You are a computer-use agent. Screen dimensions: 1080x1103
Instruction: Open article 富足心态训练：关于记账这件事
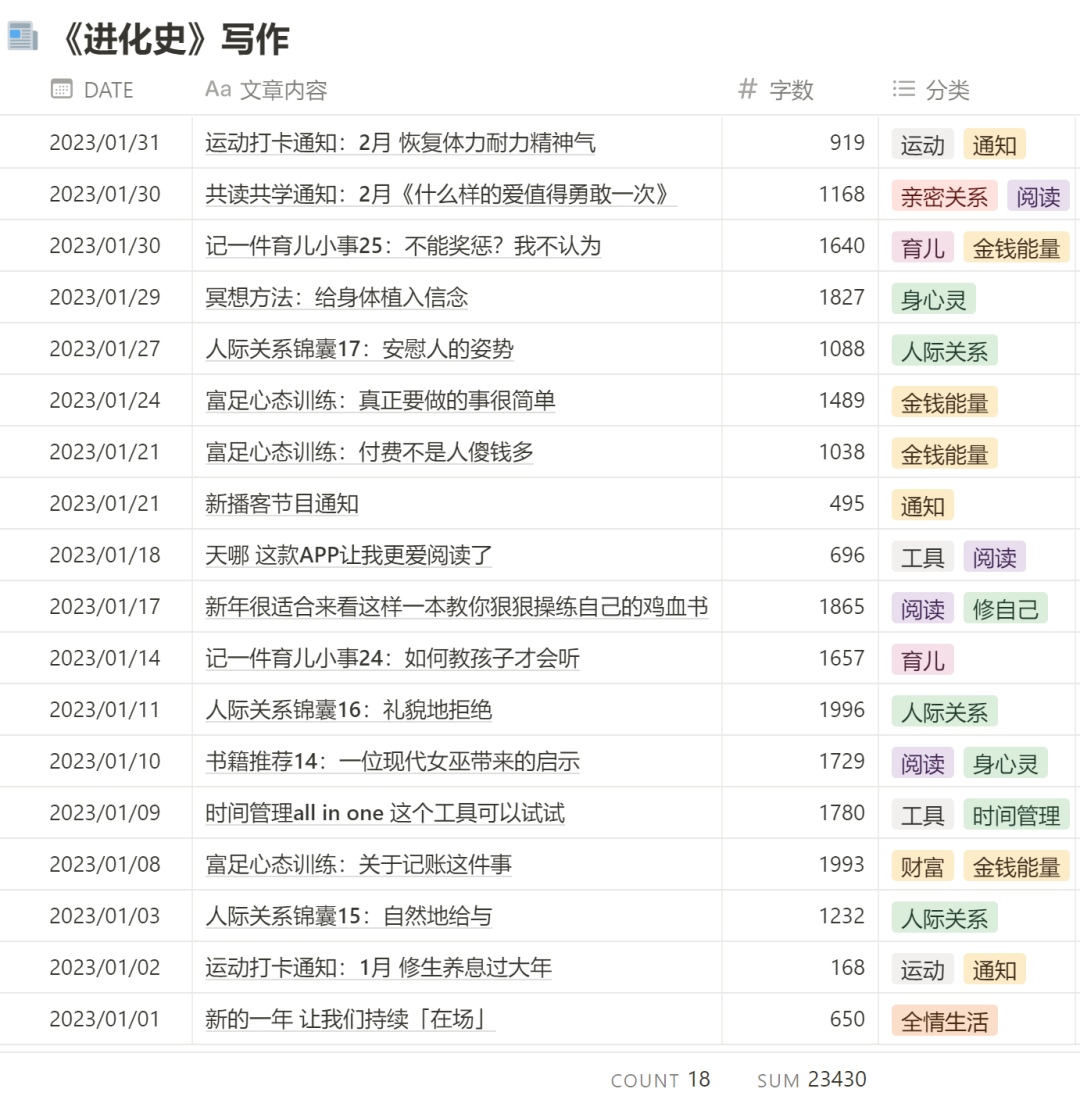(x=359, y=865)
